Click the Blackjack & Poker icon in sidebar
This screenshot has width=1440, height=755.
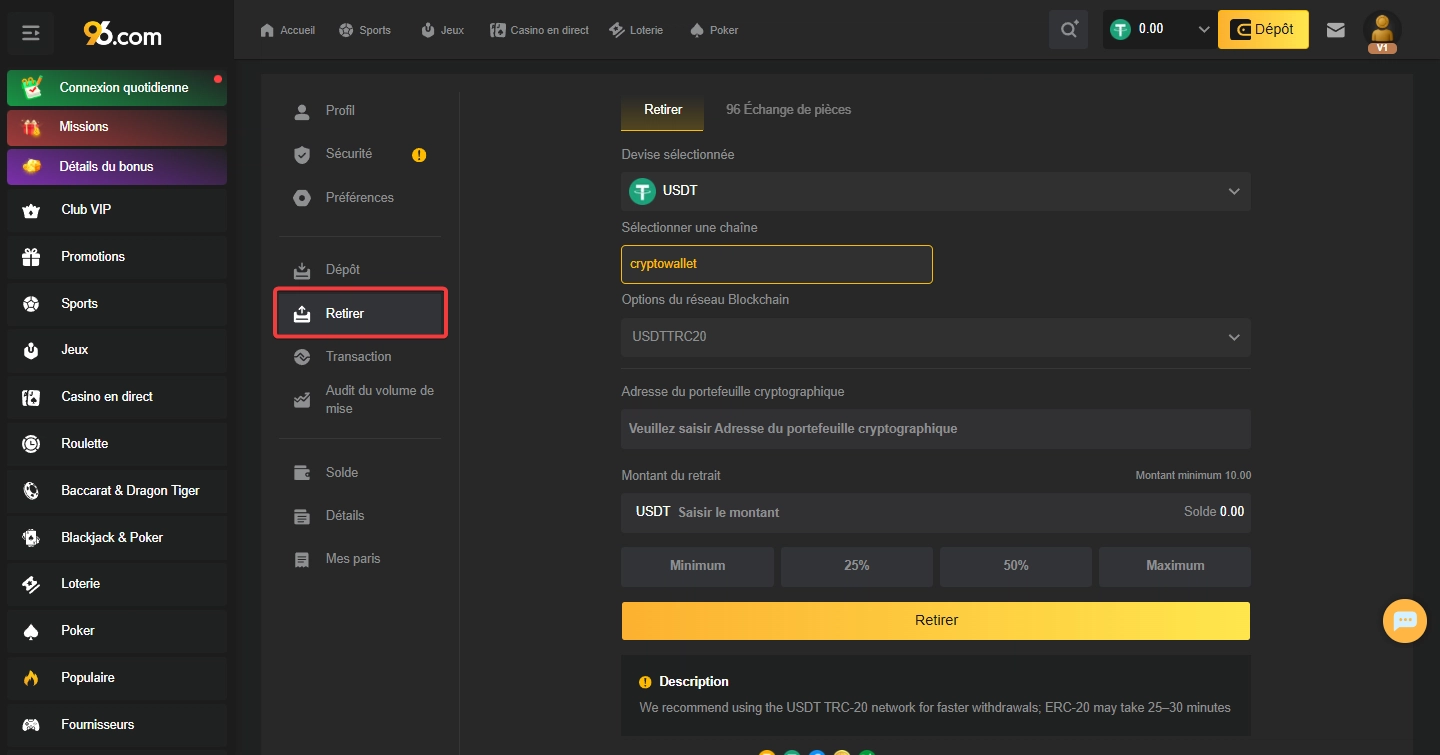pos(31,538)
